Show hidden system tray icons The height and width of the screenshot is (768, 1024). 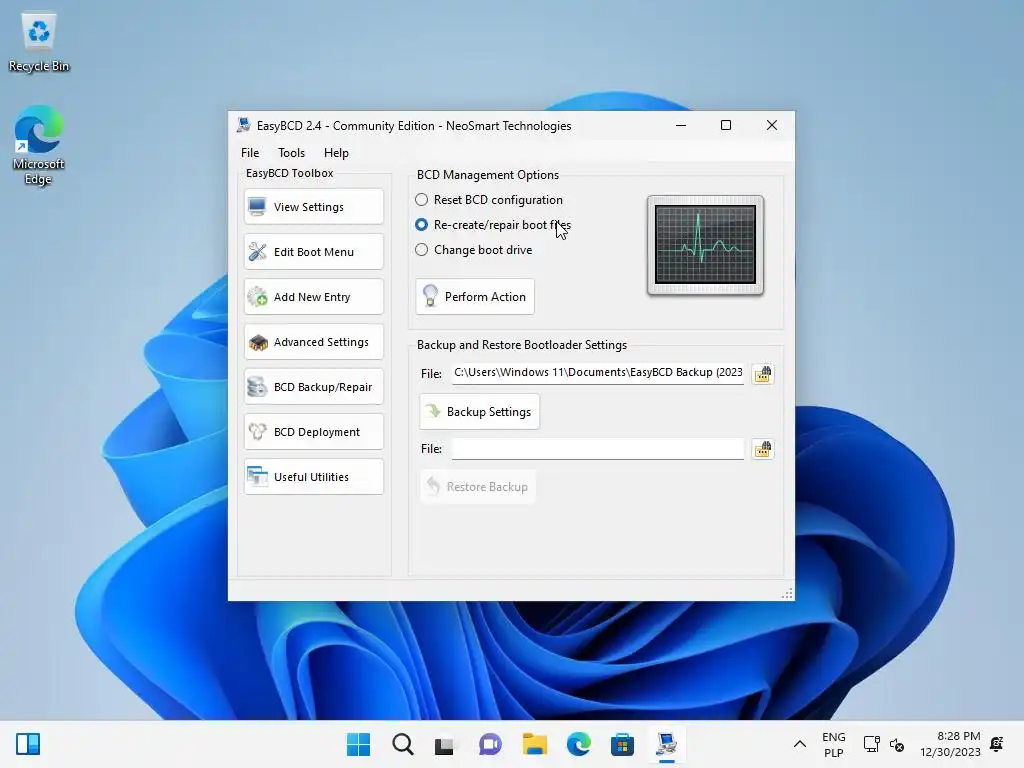point(799,744)
